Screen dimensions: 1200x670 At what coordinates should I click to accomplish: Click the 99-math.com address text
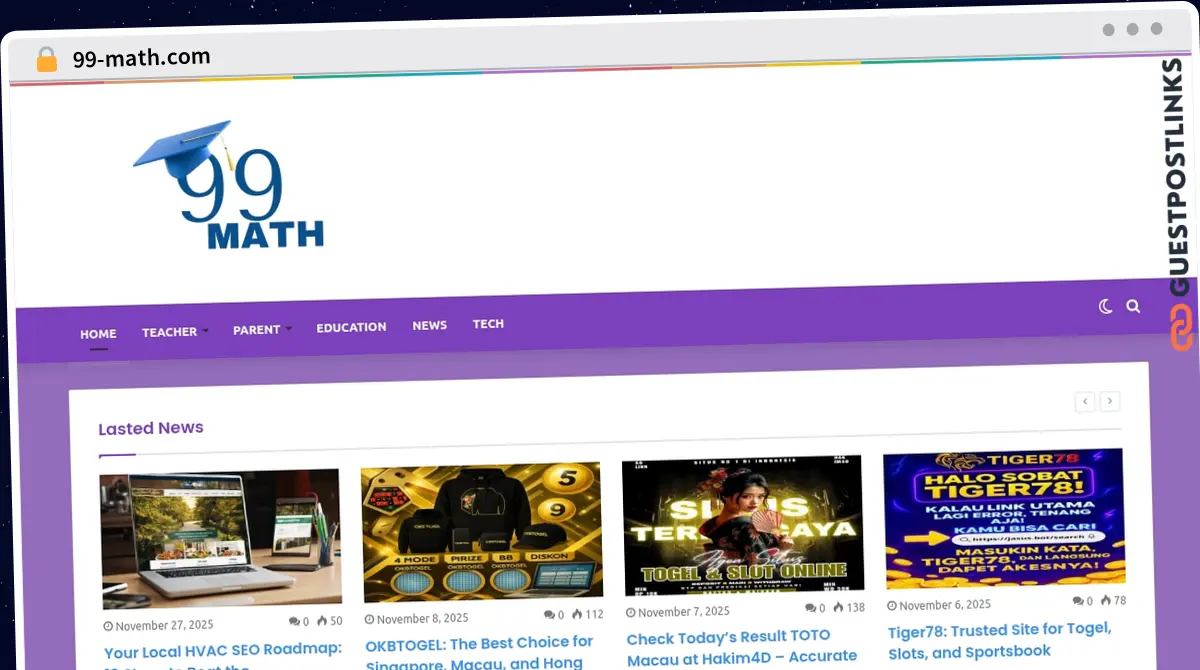pos(141,57)
